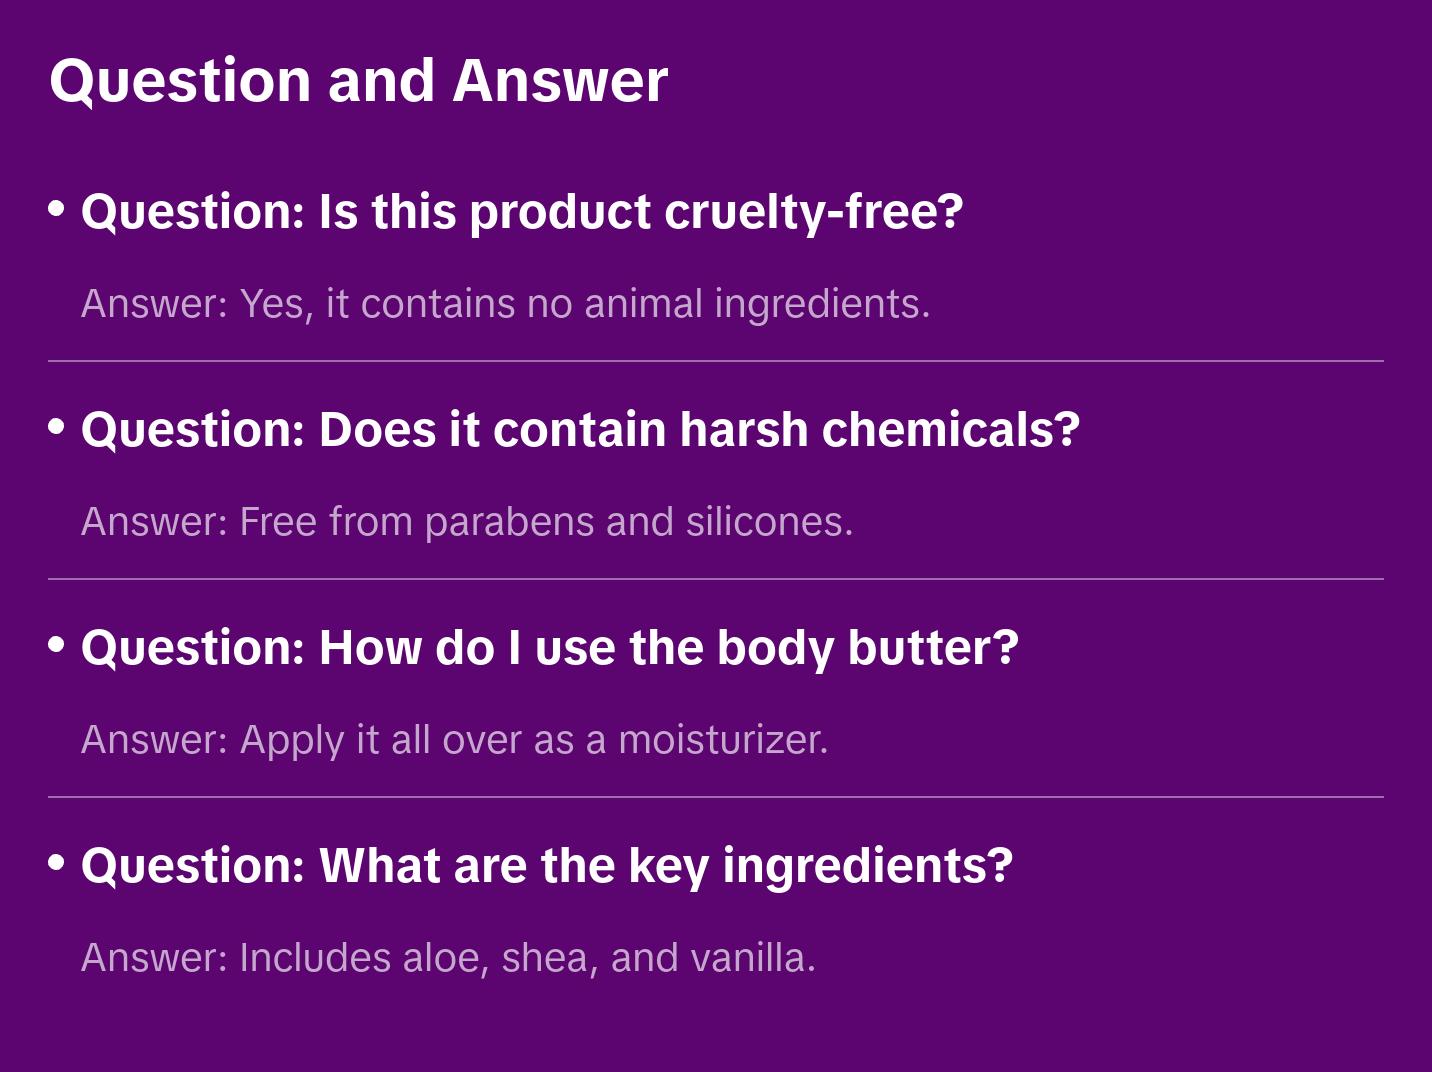Click the bullet beside the cruelty-free question
The image size is (1432, 1072).
tap(57, 209)
